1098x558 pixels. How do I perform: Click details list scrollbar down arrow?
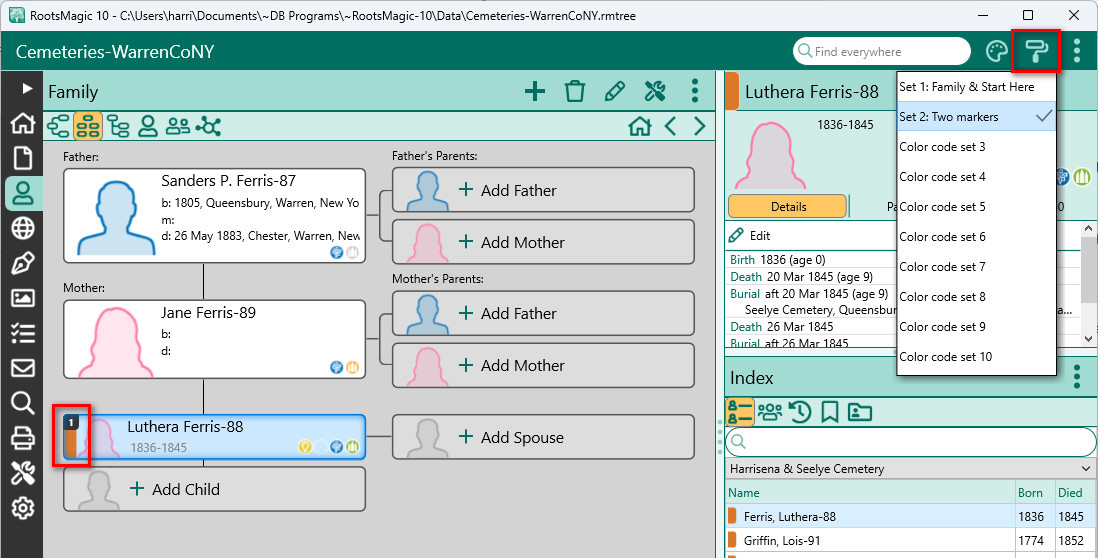pyautogui.click(x=1089, y=339)
